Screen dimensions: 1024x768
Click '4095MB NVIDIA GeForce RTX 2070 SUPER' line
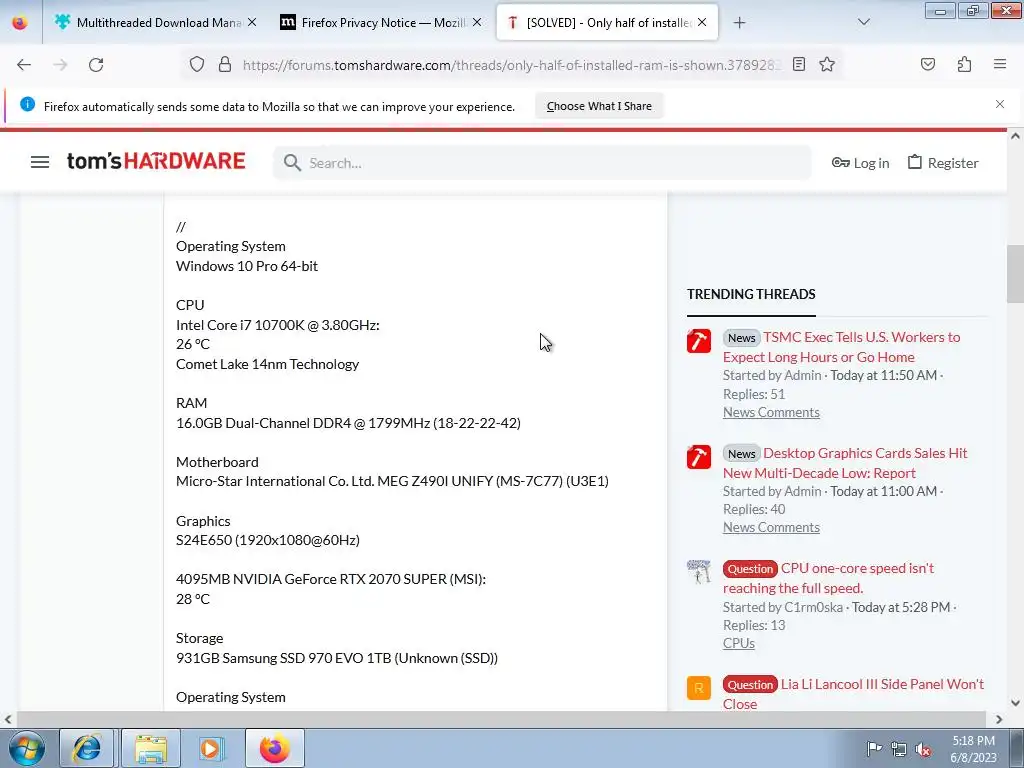(331, 579)
